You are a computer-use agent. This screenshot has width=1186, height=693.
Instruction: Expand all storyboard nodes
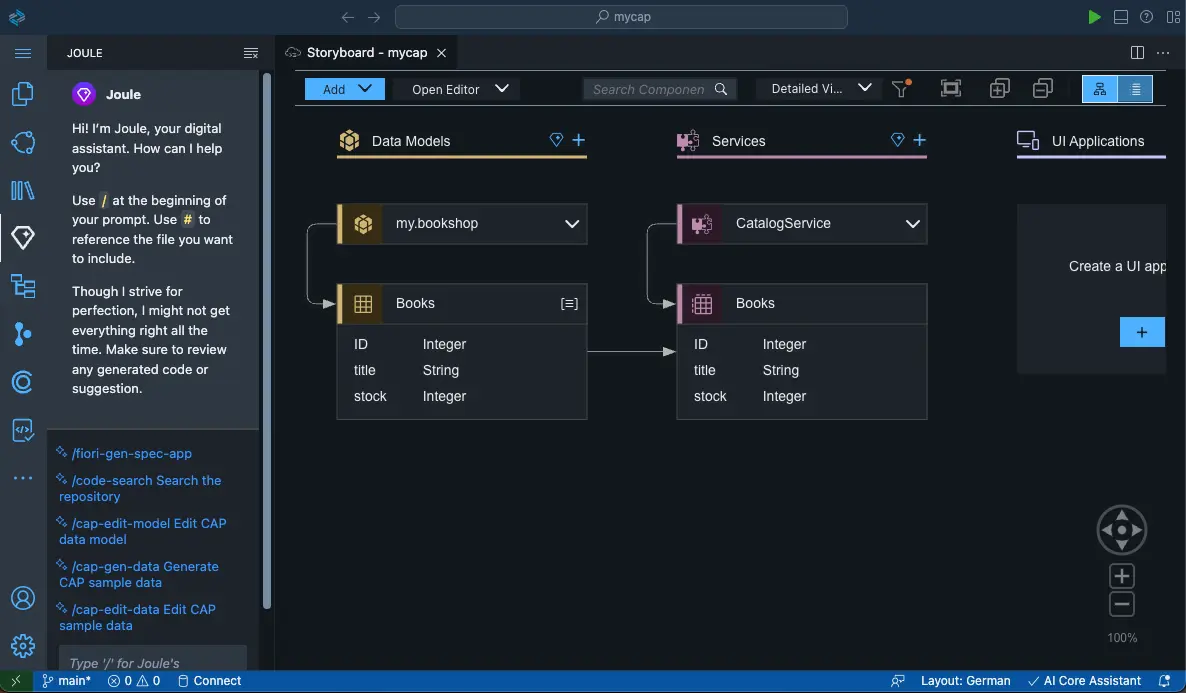point(999,89)
